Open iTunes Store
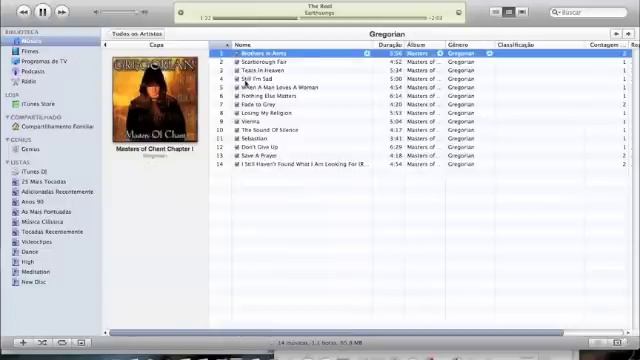 tap(38, 104)
